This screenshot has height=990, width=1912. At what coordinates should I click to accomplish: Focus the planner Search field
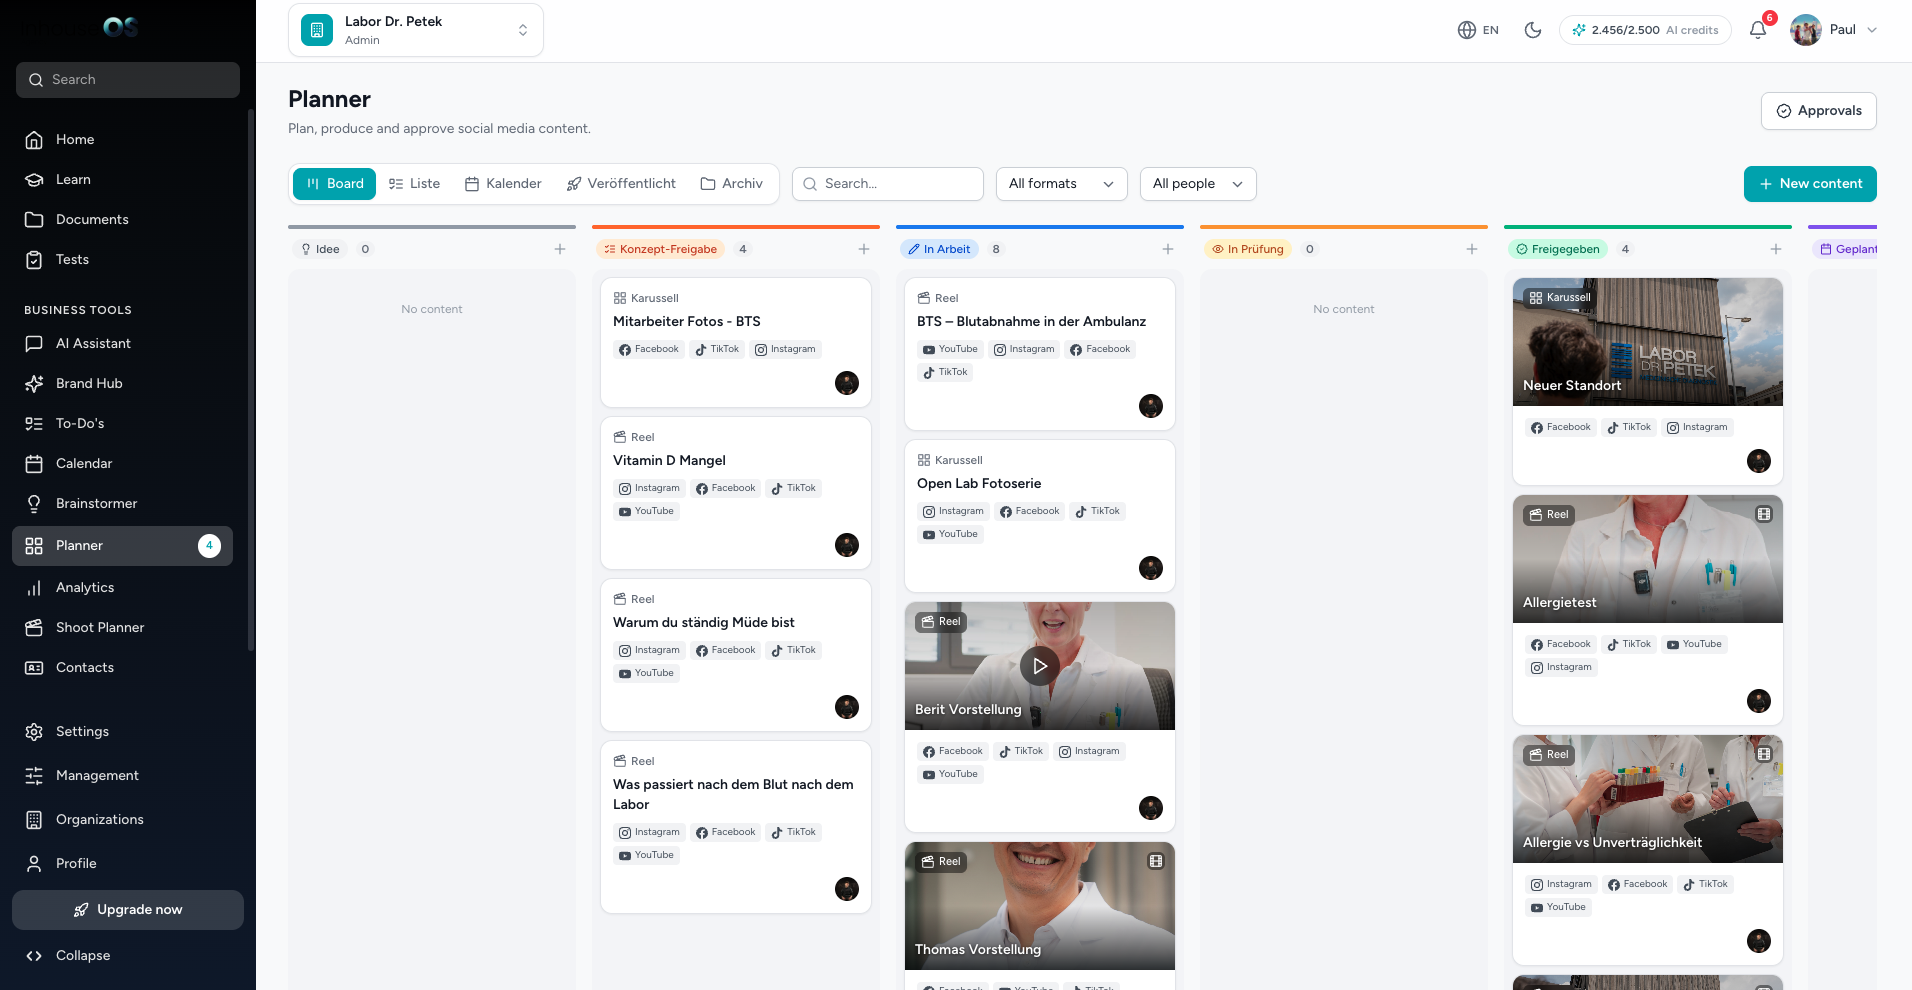888,184
